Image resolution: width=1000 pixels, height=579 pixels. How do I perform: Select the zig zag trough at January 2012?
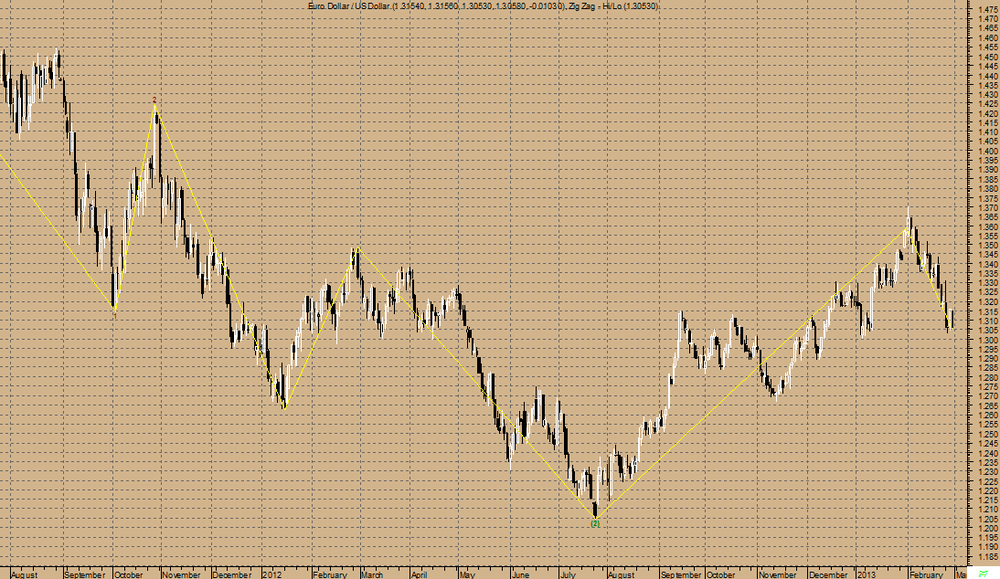point(284,408)
